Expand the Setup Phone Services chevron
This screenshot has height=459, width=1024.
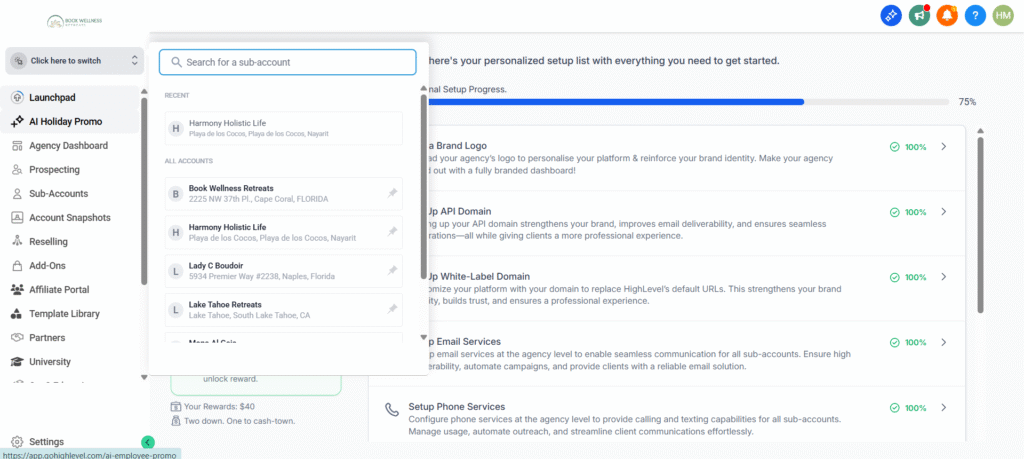[943, 408]
